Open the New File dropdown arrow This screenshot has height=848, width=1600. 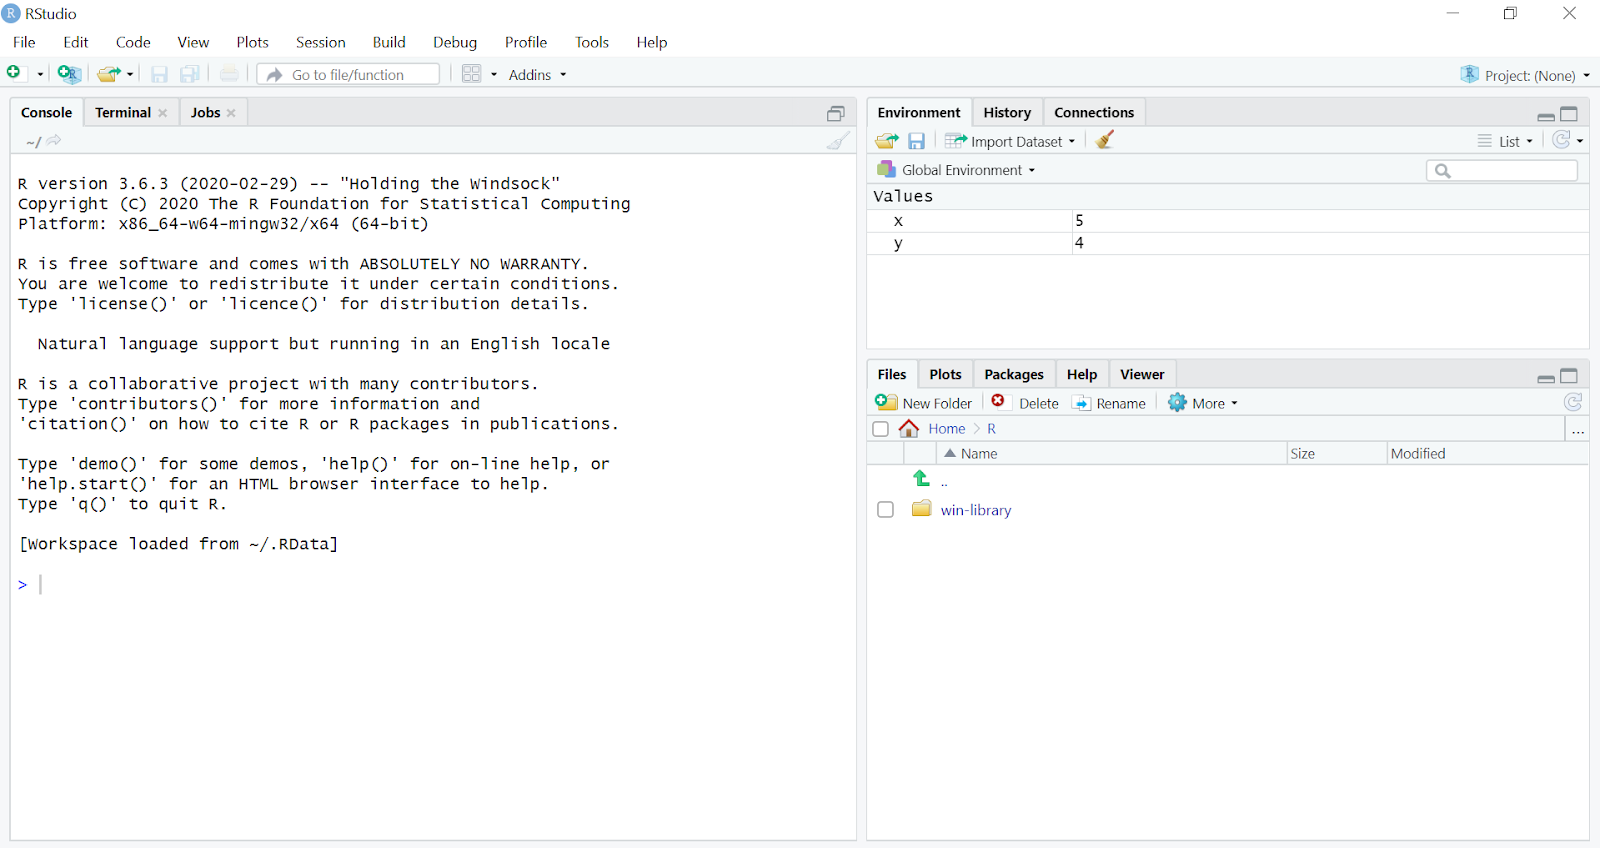click(40, 74)
